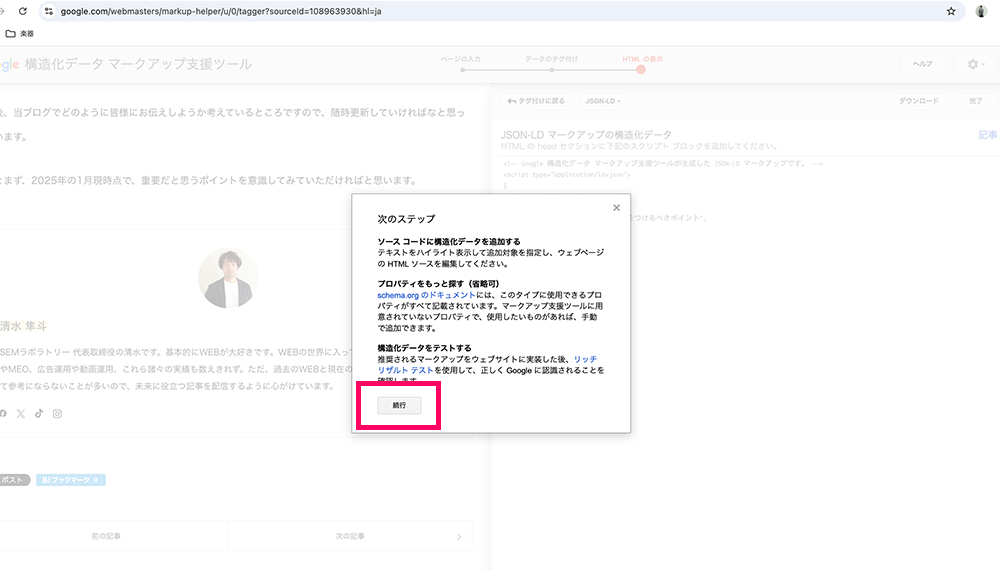Open the schema.org のドキュメント link
The height and width of the screenshot is (570, 1000).
click(426, 295)
